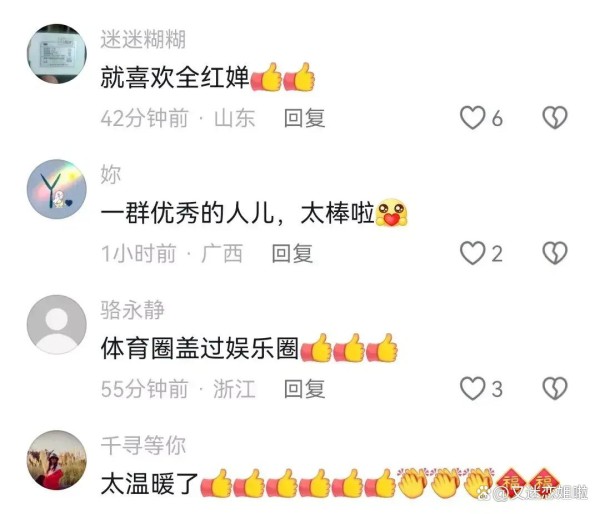Open 迷迷糊糊's profile avatar

click(x=57, y=53)
